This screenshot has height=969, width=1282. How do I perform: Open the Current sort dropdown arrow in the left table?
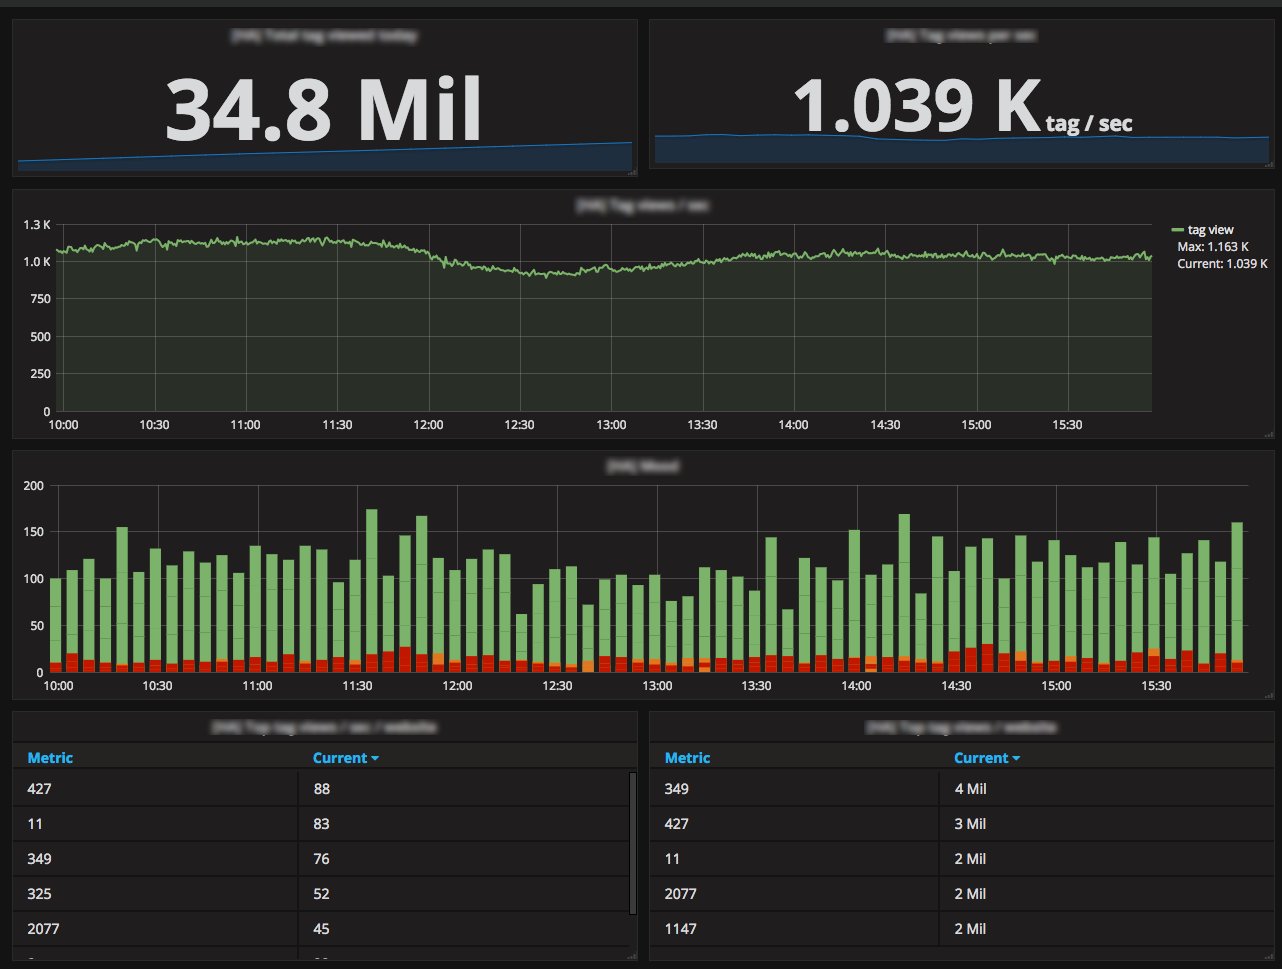(374, 758)
